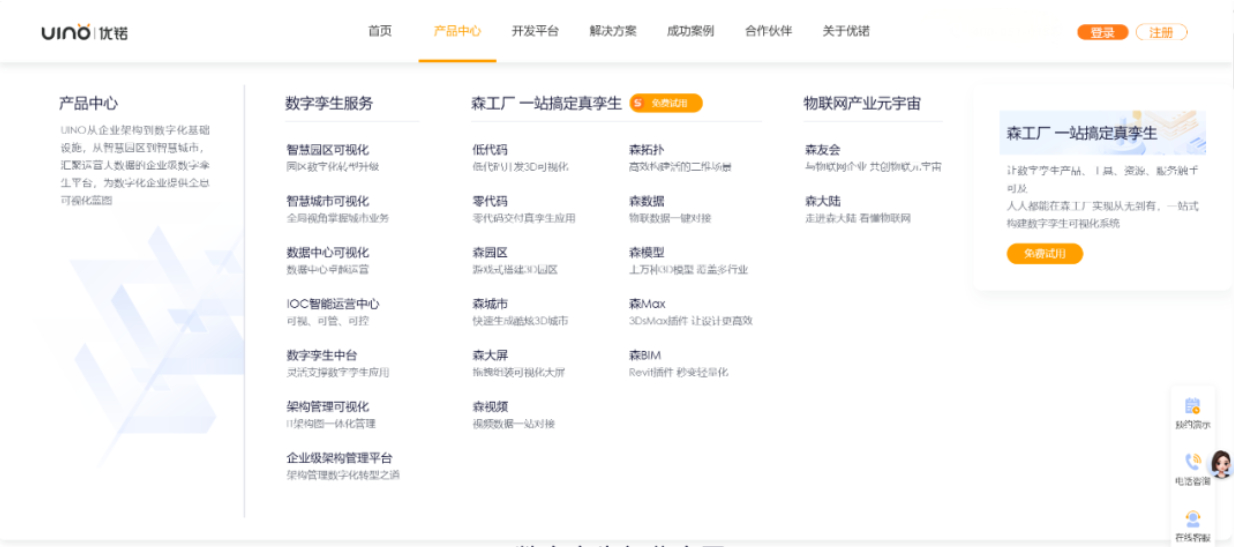Select 数据中心可视化 link
Screen dimensions: 1234x547
click(x=327, y=253)
